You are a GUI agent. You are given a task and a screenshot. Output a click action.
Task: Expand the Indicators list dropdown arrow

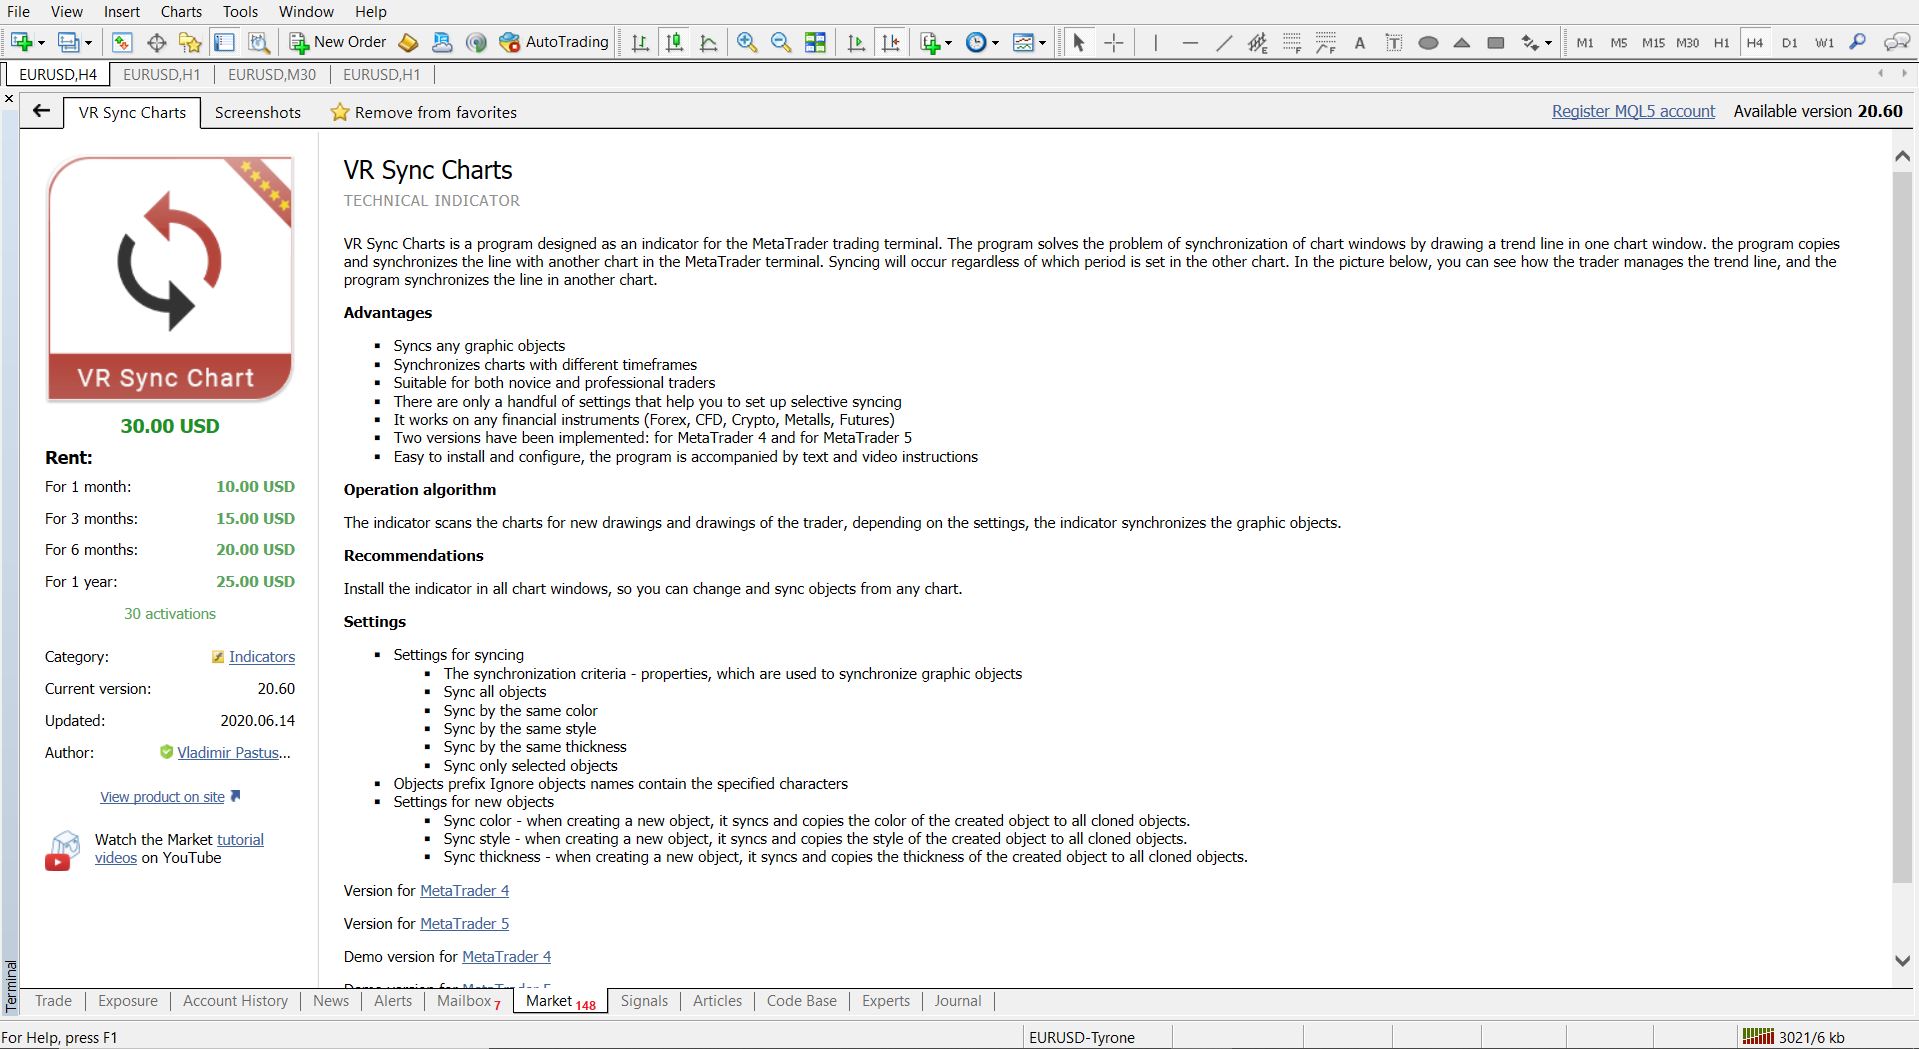coord(948,43)
